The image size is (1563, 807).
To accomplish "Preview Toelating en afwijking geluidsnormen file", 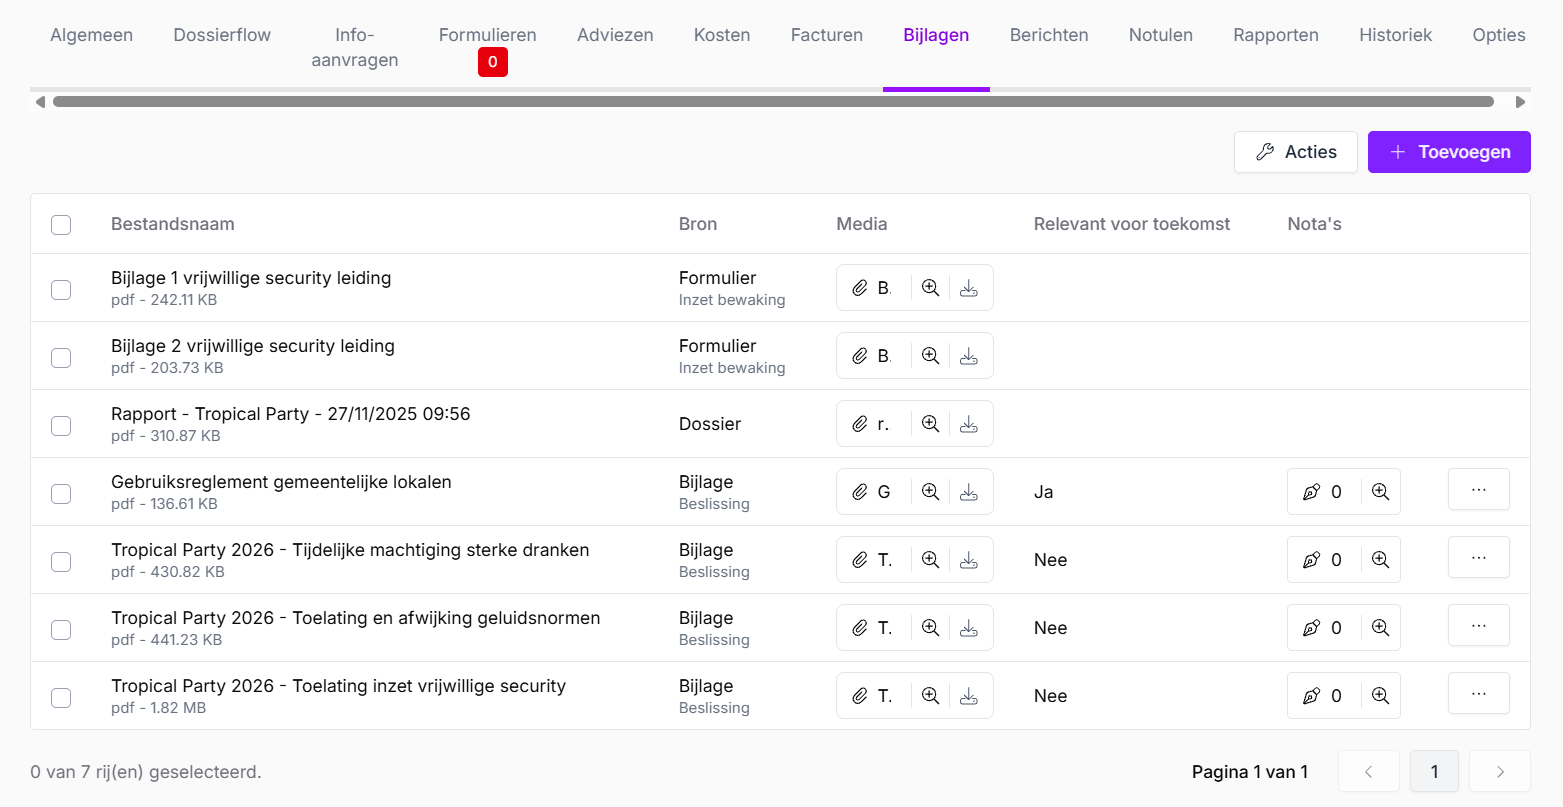I will click(x=930, y=628).
